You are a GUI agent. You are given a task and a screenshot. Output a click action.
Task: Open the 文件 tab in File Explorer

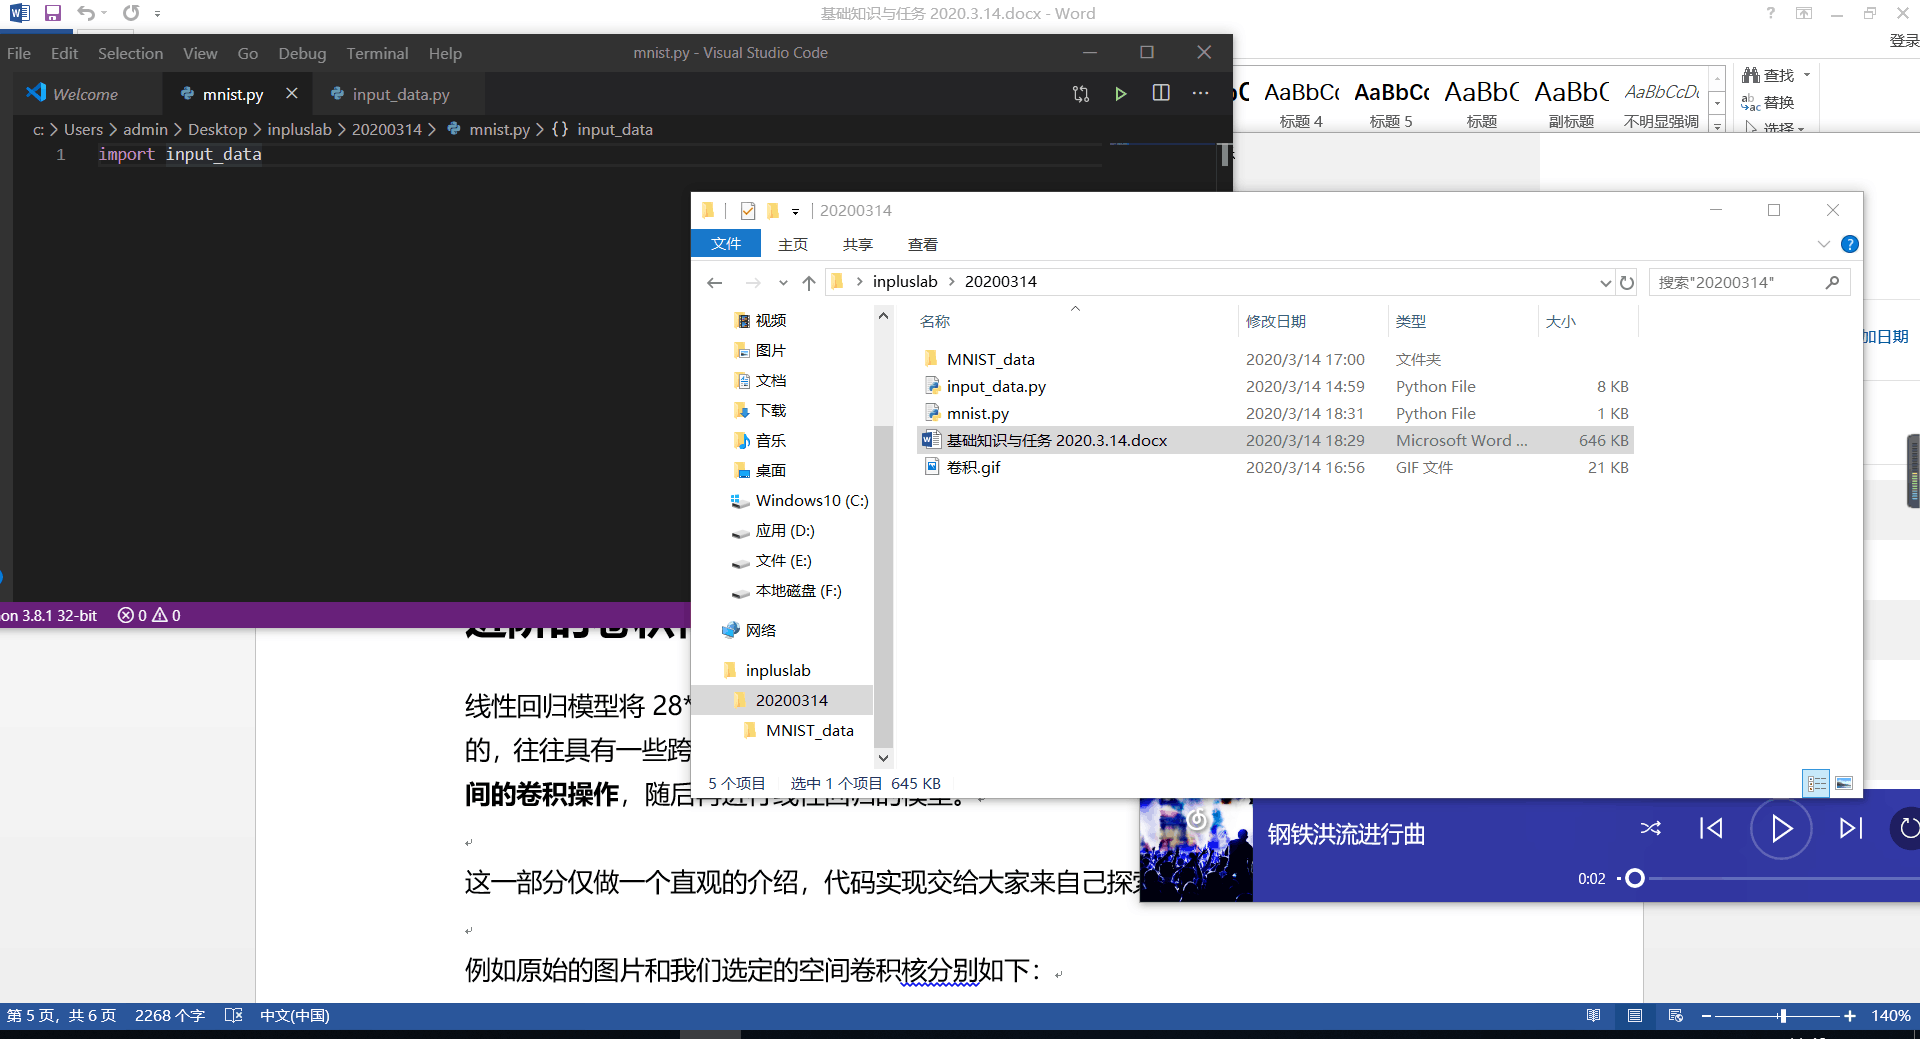tap(726, 244)
